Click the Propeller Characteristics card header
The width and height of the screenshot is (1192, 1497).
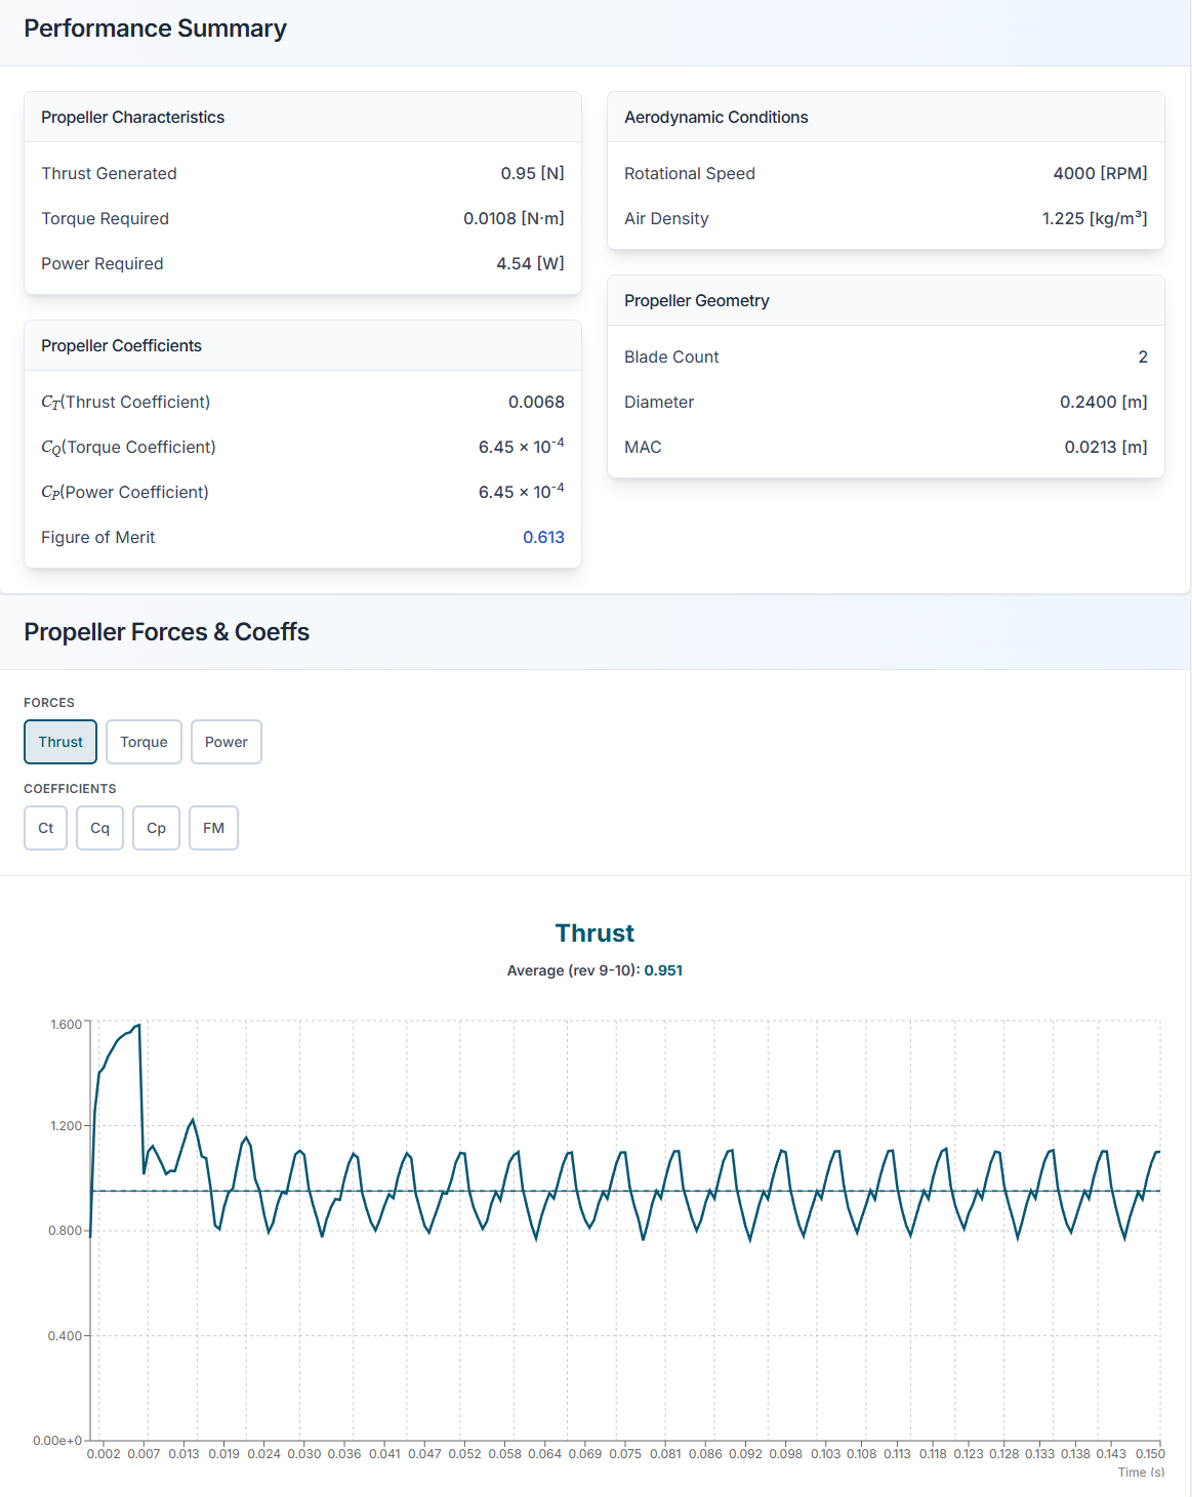(x=133, y=117)
